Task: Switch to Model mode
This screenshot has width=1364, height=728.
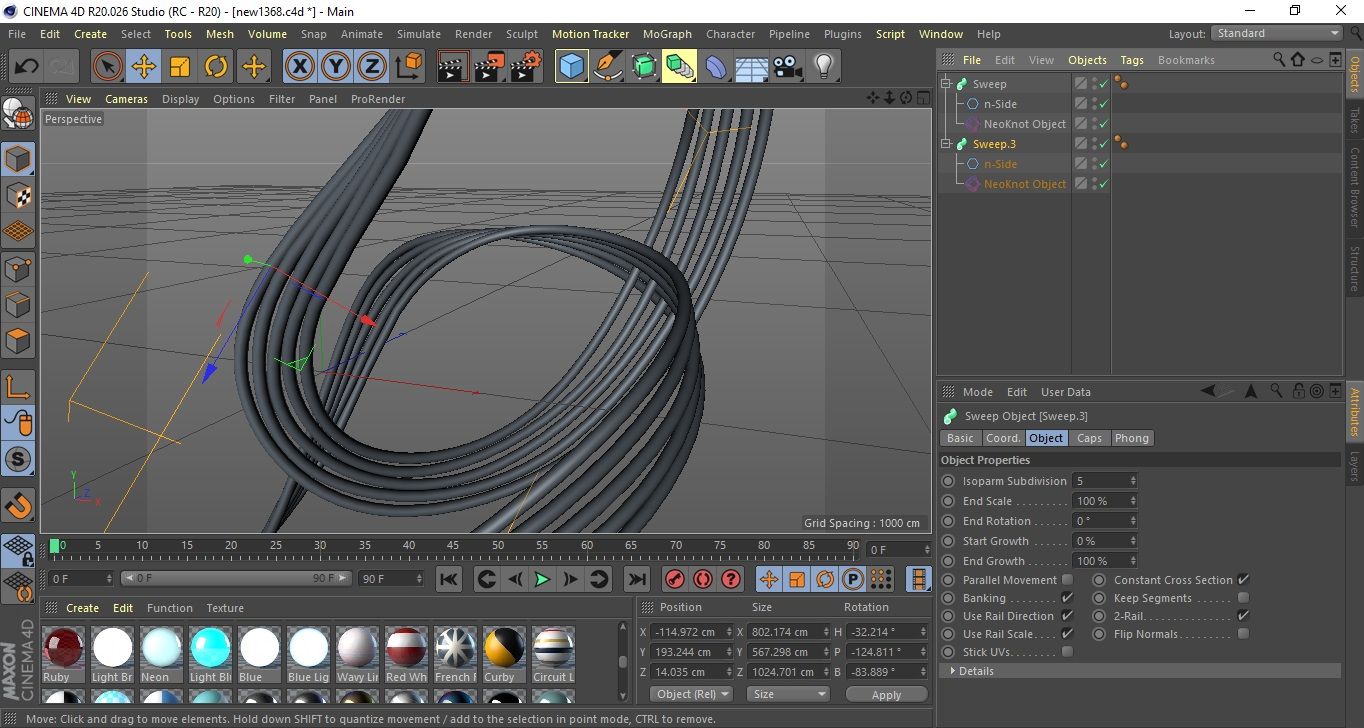Action: [19, 160]
